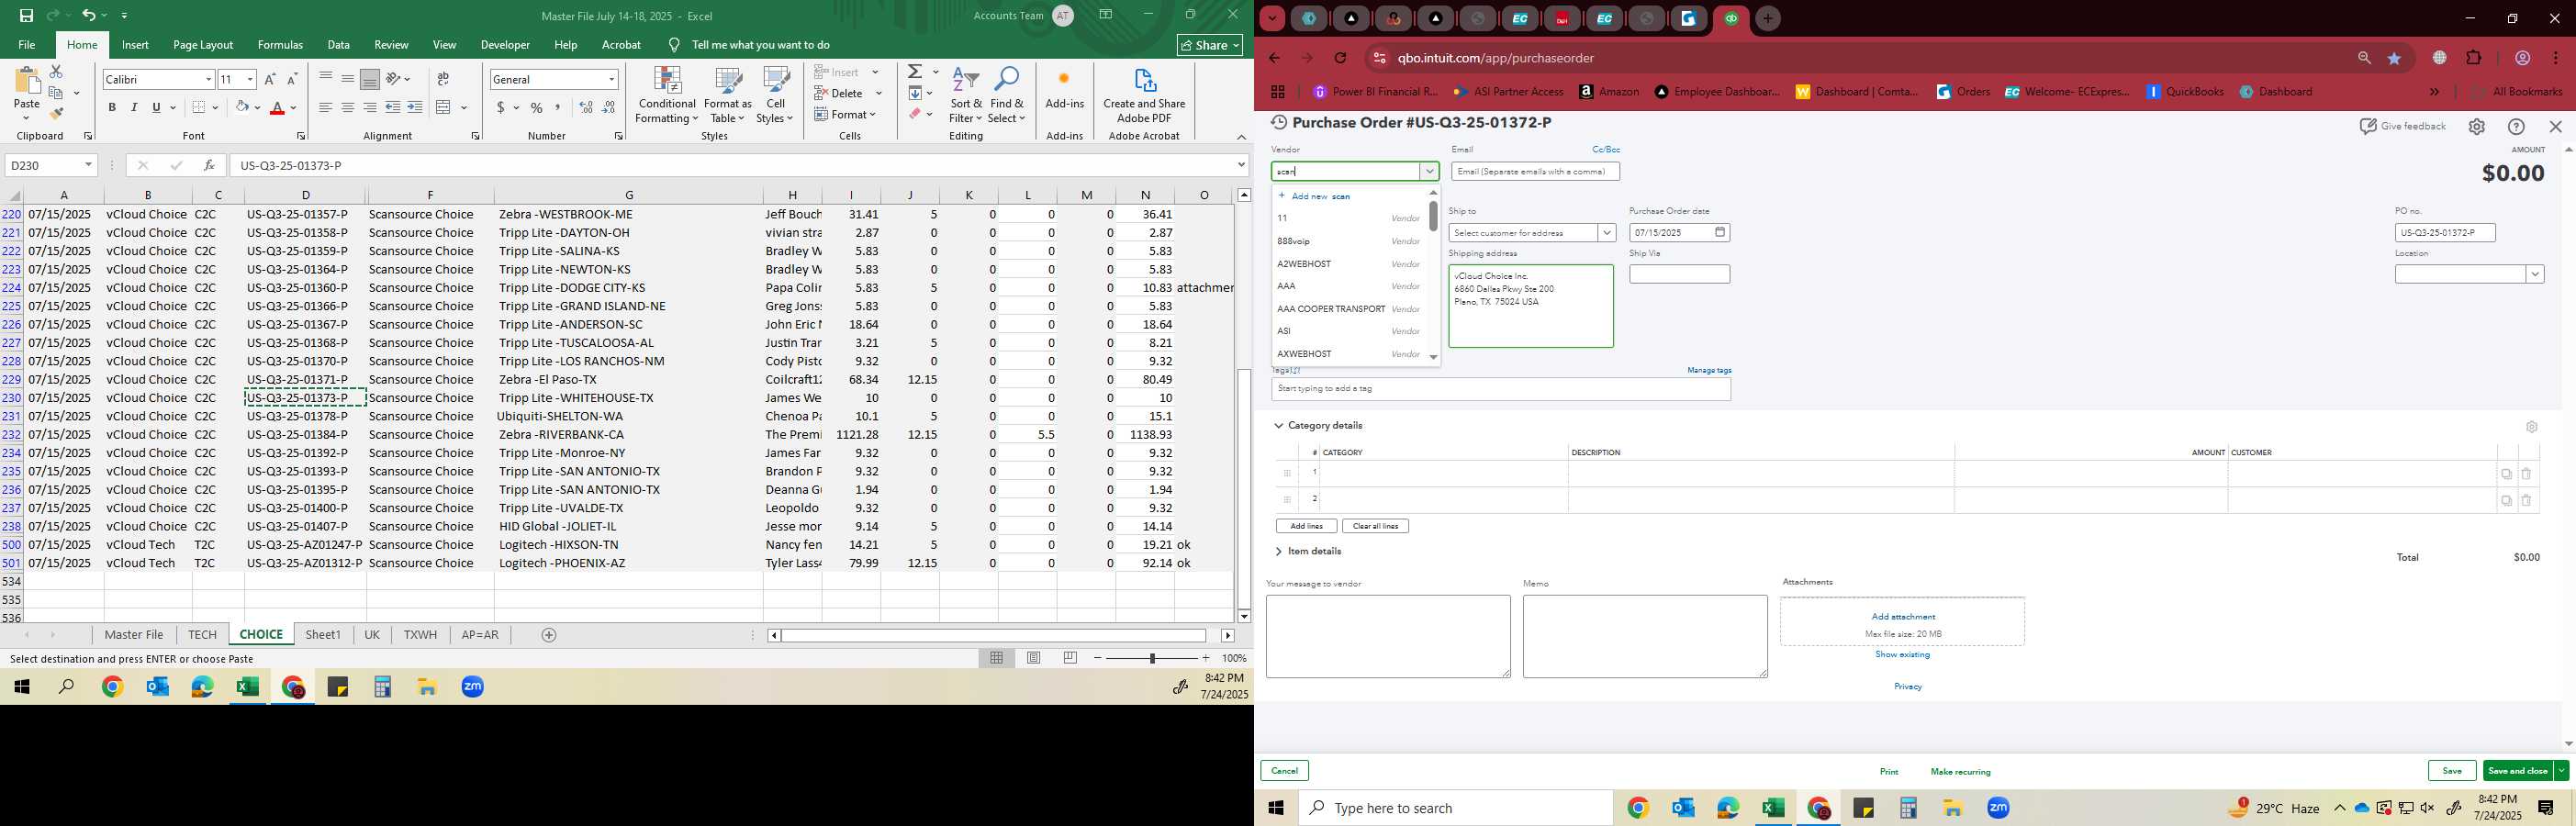Screen dimensions: 2576x826
Task: Apply the Fill Color bucket
Action: coord(242,107)
